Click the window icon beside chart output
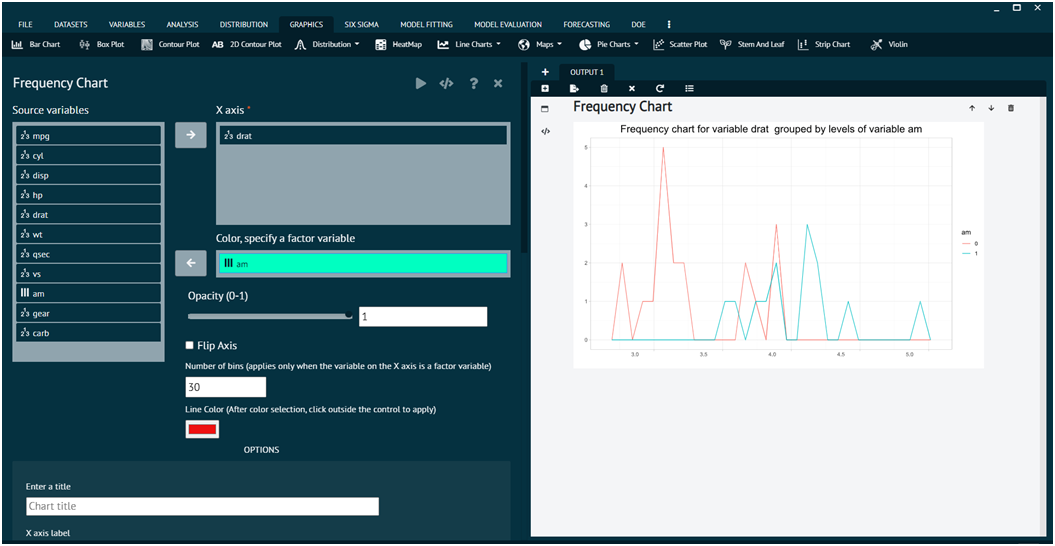Viewport: 1055px width, 546px height. point(546,108)
